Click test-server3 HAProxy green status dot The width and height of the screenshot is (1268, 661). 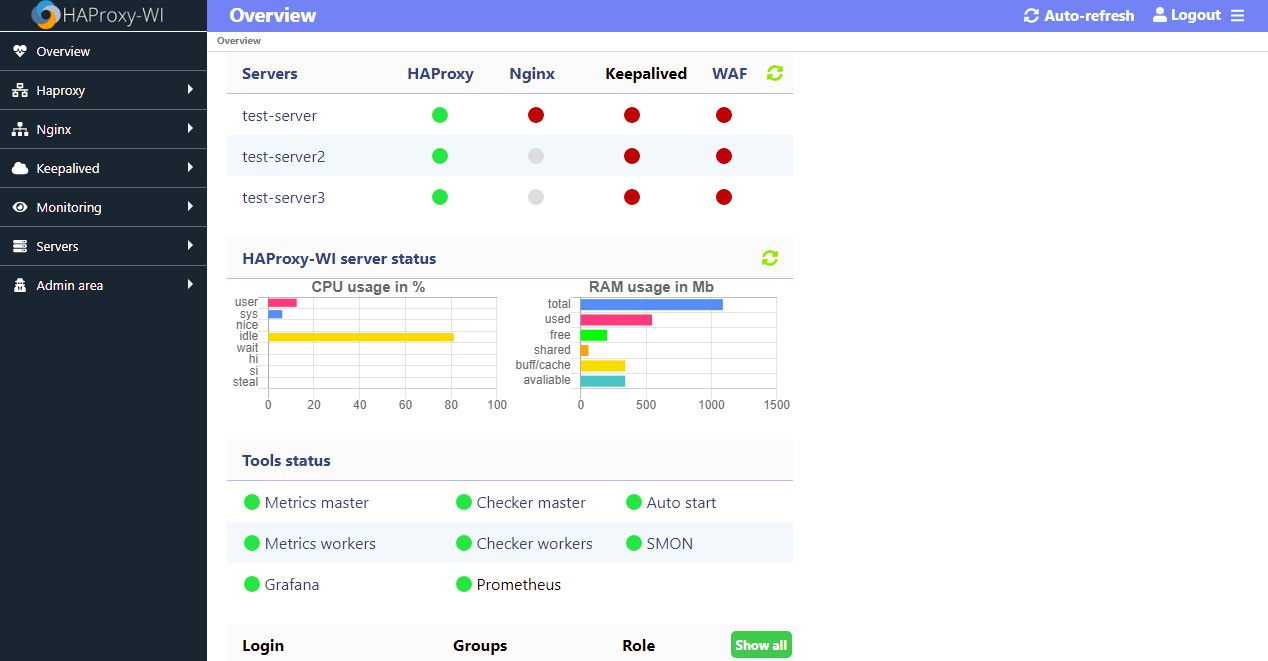click(x=440, y=197)
